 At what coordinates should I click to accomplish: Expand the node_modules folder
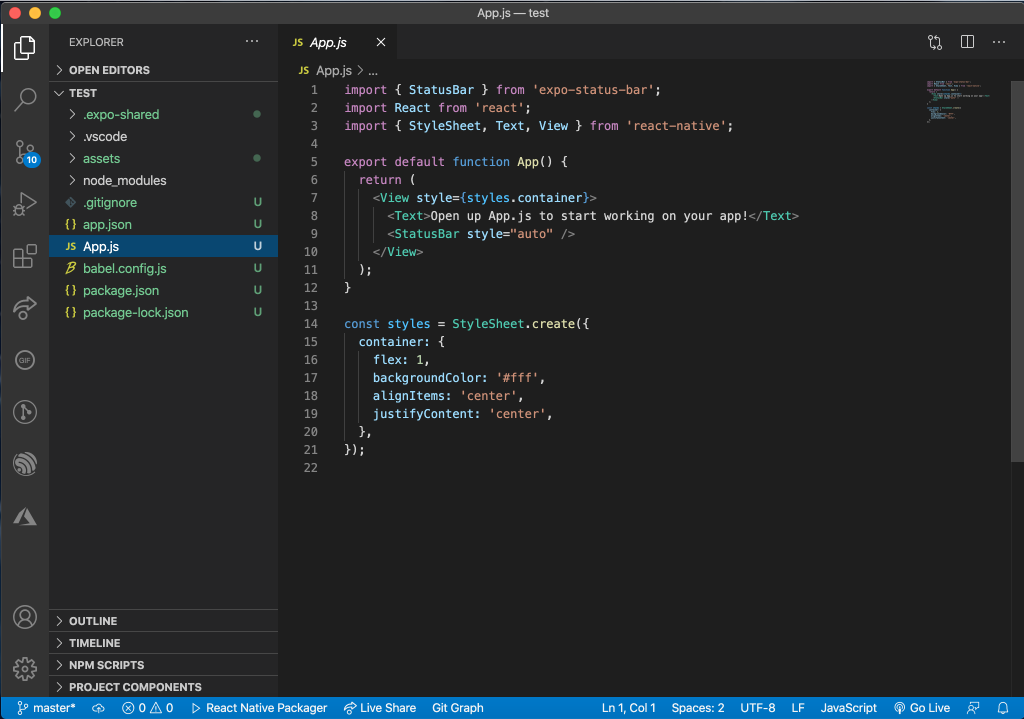124,180
